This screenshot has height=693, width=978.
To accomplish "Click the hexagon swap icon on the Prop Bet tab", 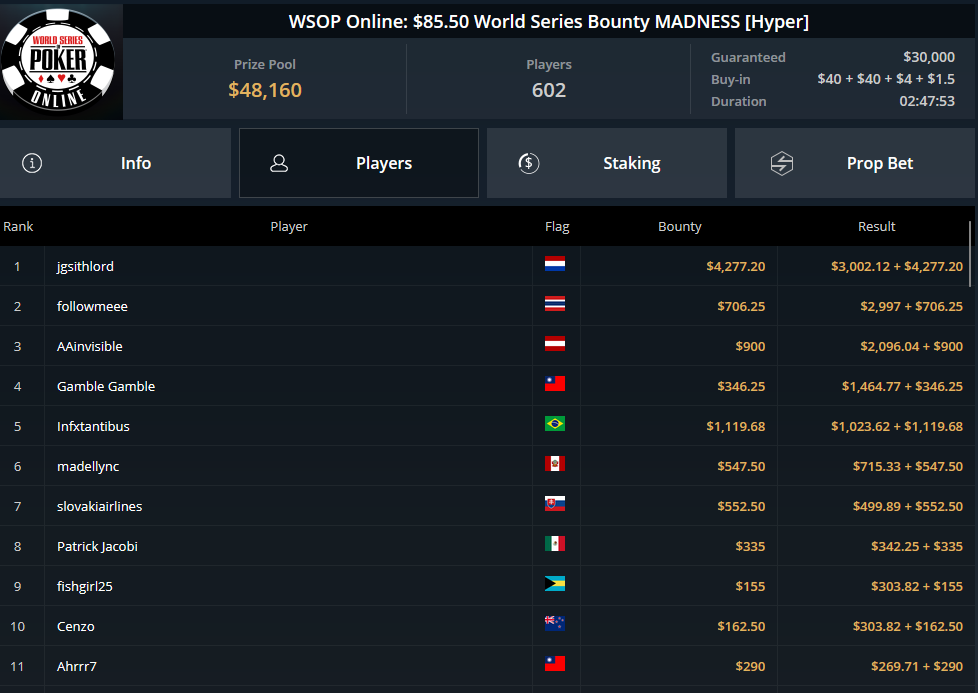I will 782,163.
